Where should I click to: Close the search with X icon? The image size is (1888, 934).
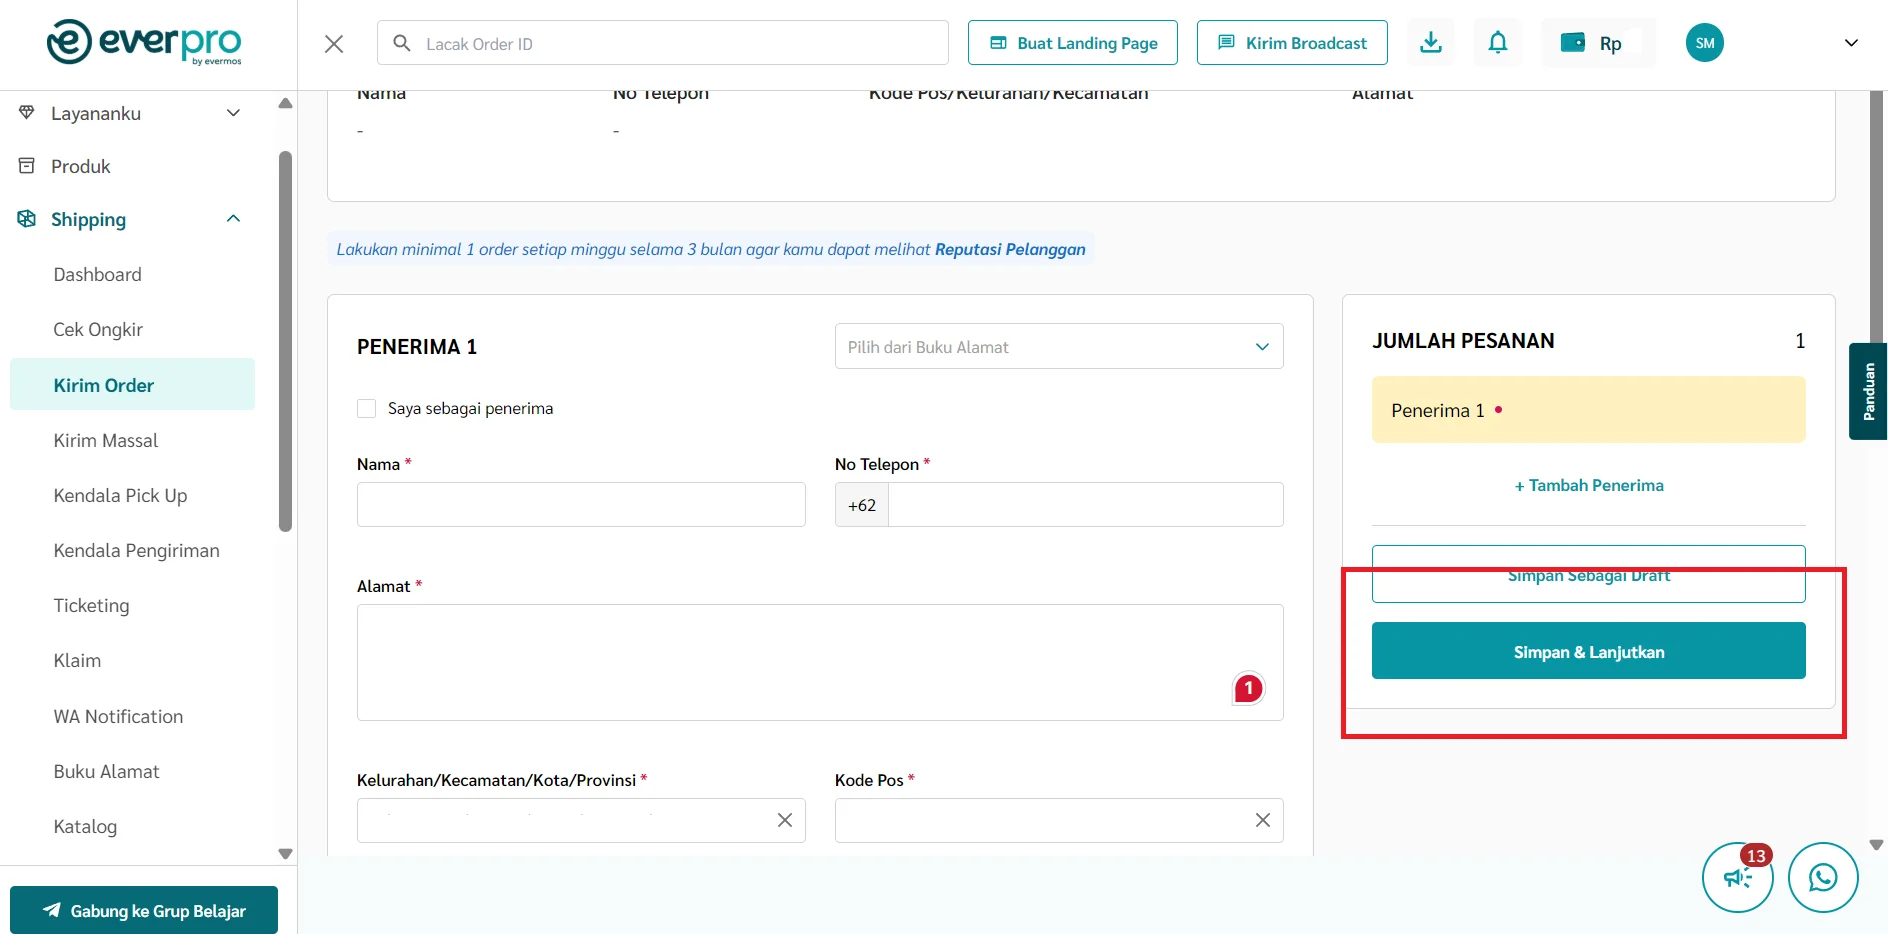pyautogui.click(x=334, y=44)
